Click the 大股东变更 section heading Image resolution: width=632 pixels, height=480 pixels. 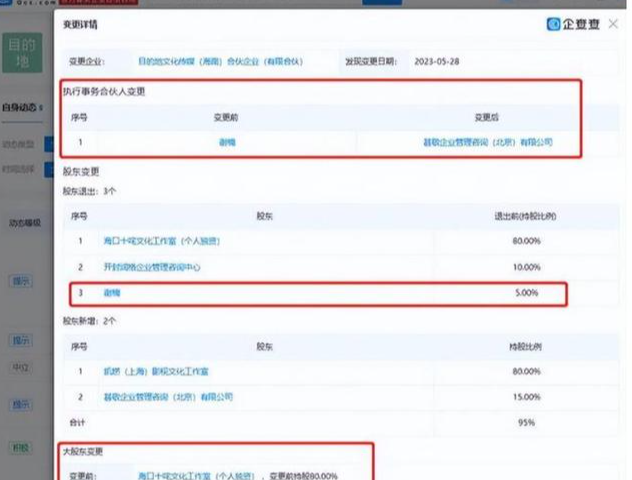pos(83,451)
